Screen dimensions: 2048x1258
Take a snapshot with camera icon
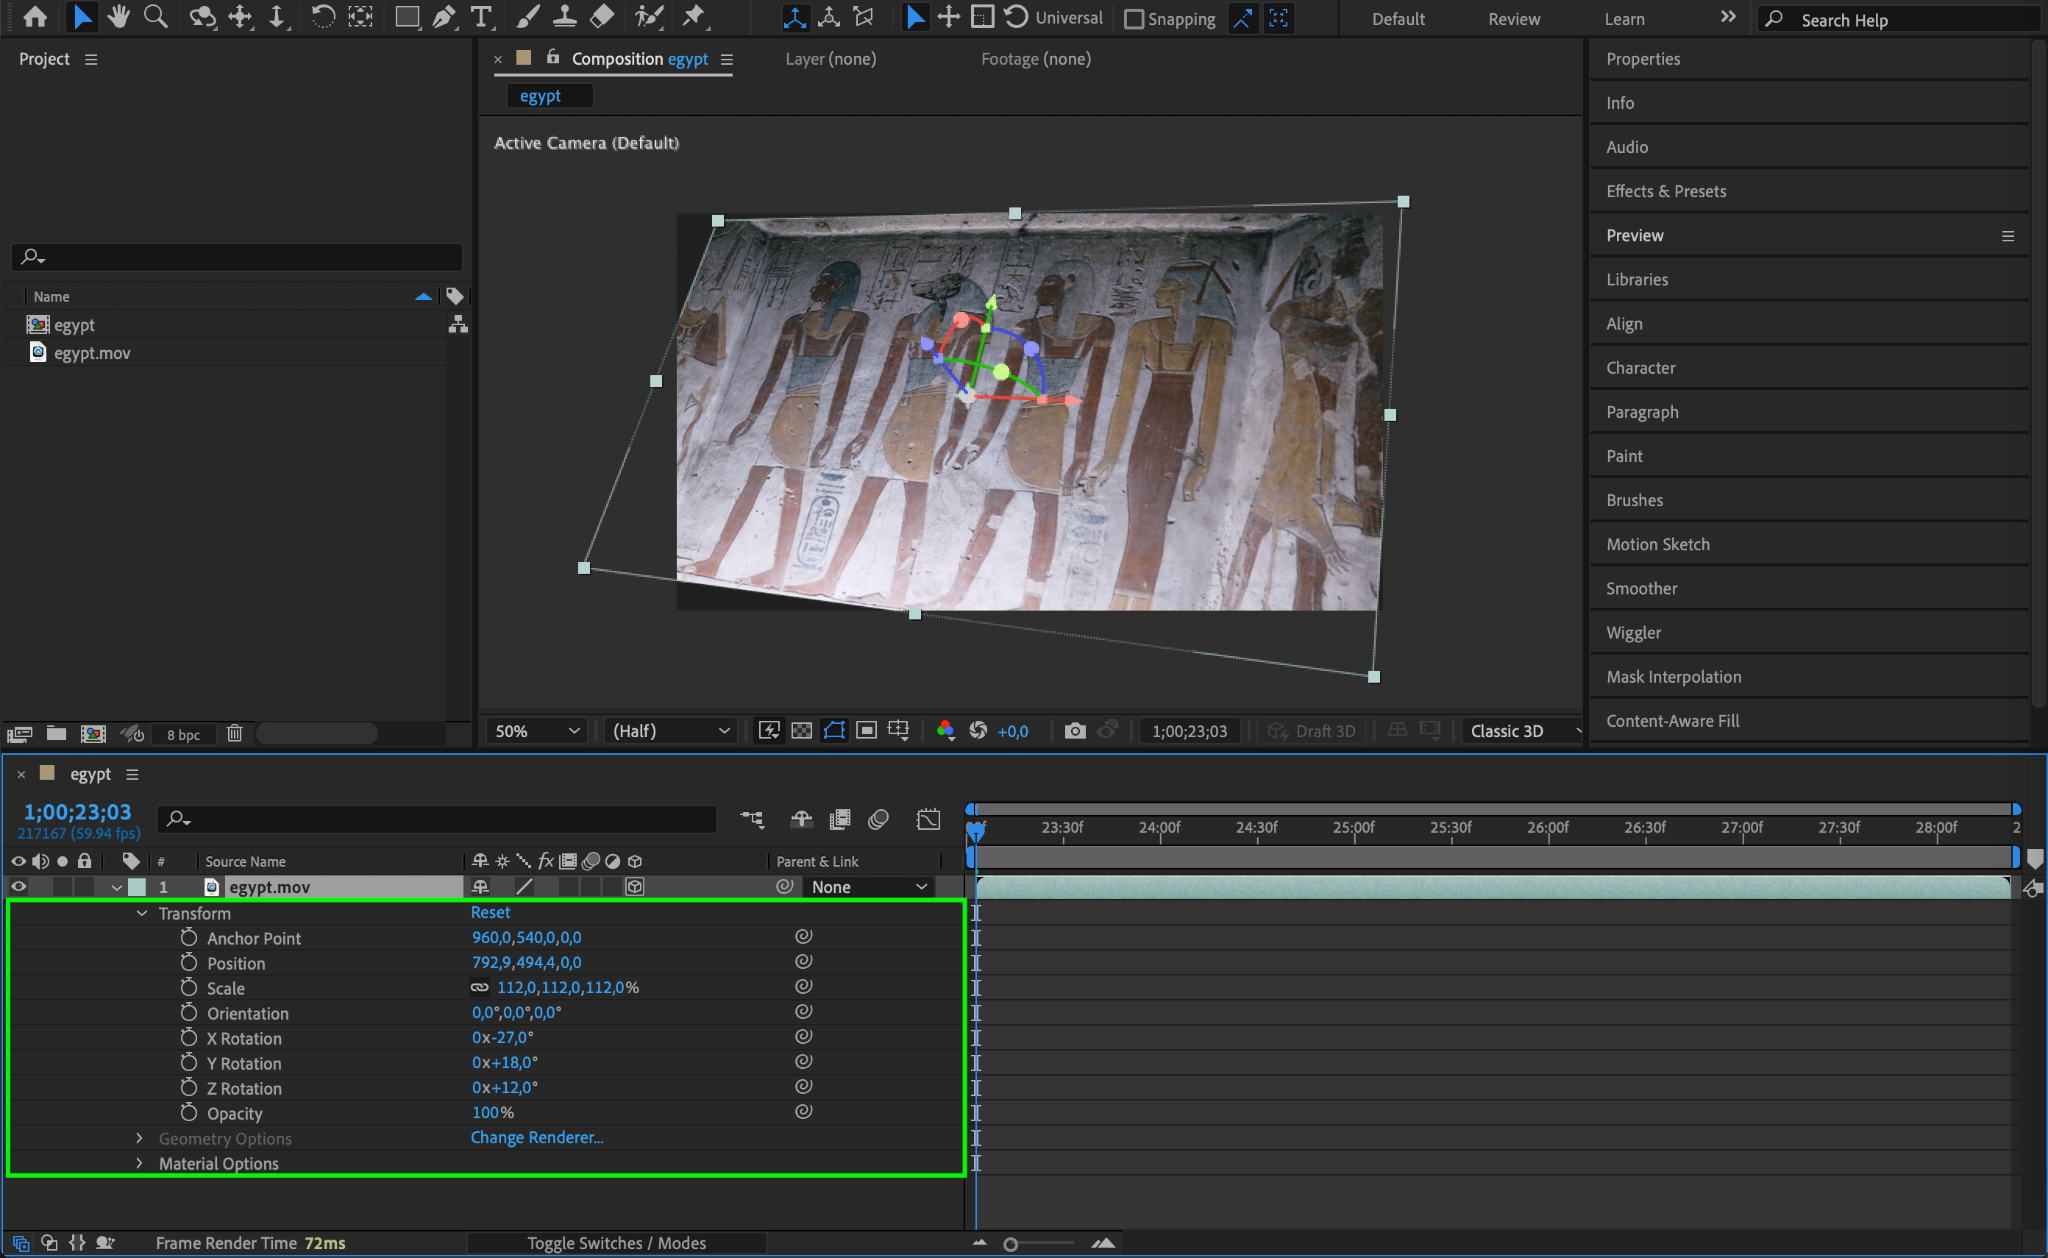point(1075,731)
